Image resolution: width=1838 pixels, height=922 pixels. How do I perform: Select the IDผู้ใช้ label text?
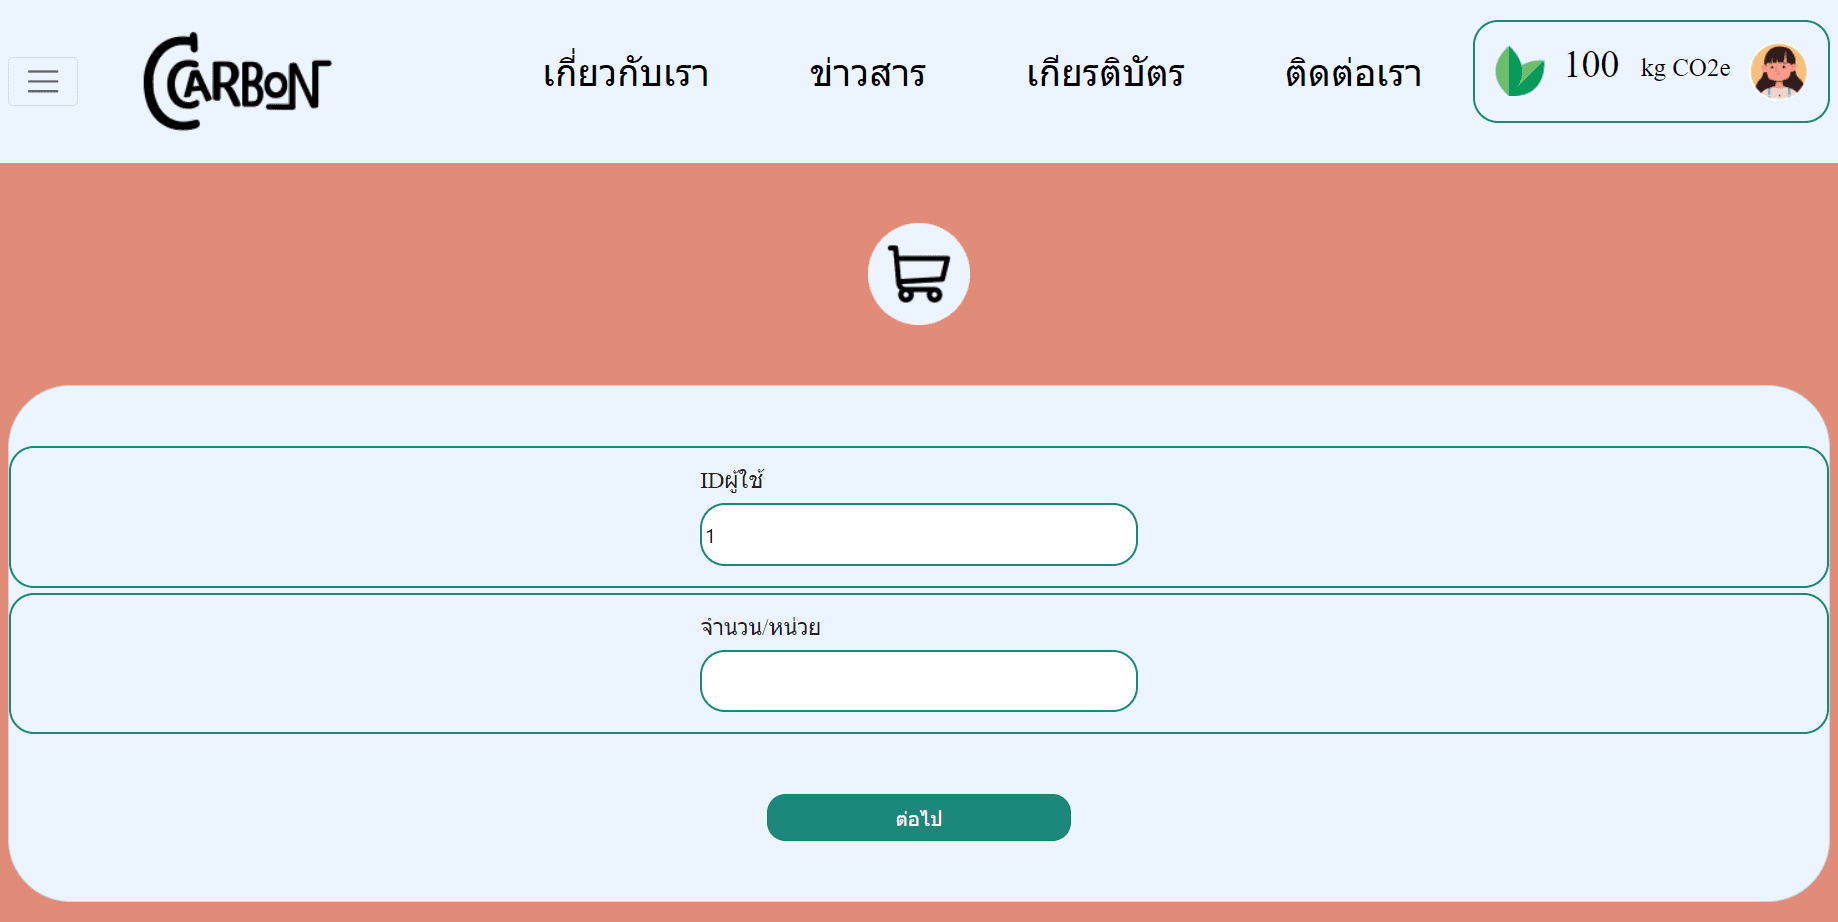pos(733,480)
